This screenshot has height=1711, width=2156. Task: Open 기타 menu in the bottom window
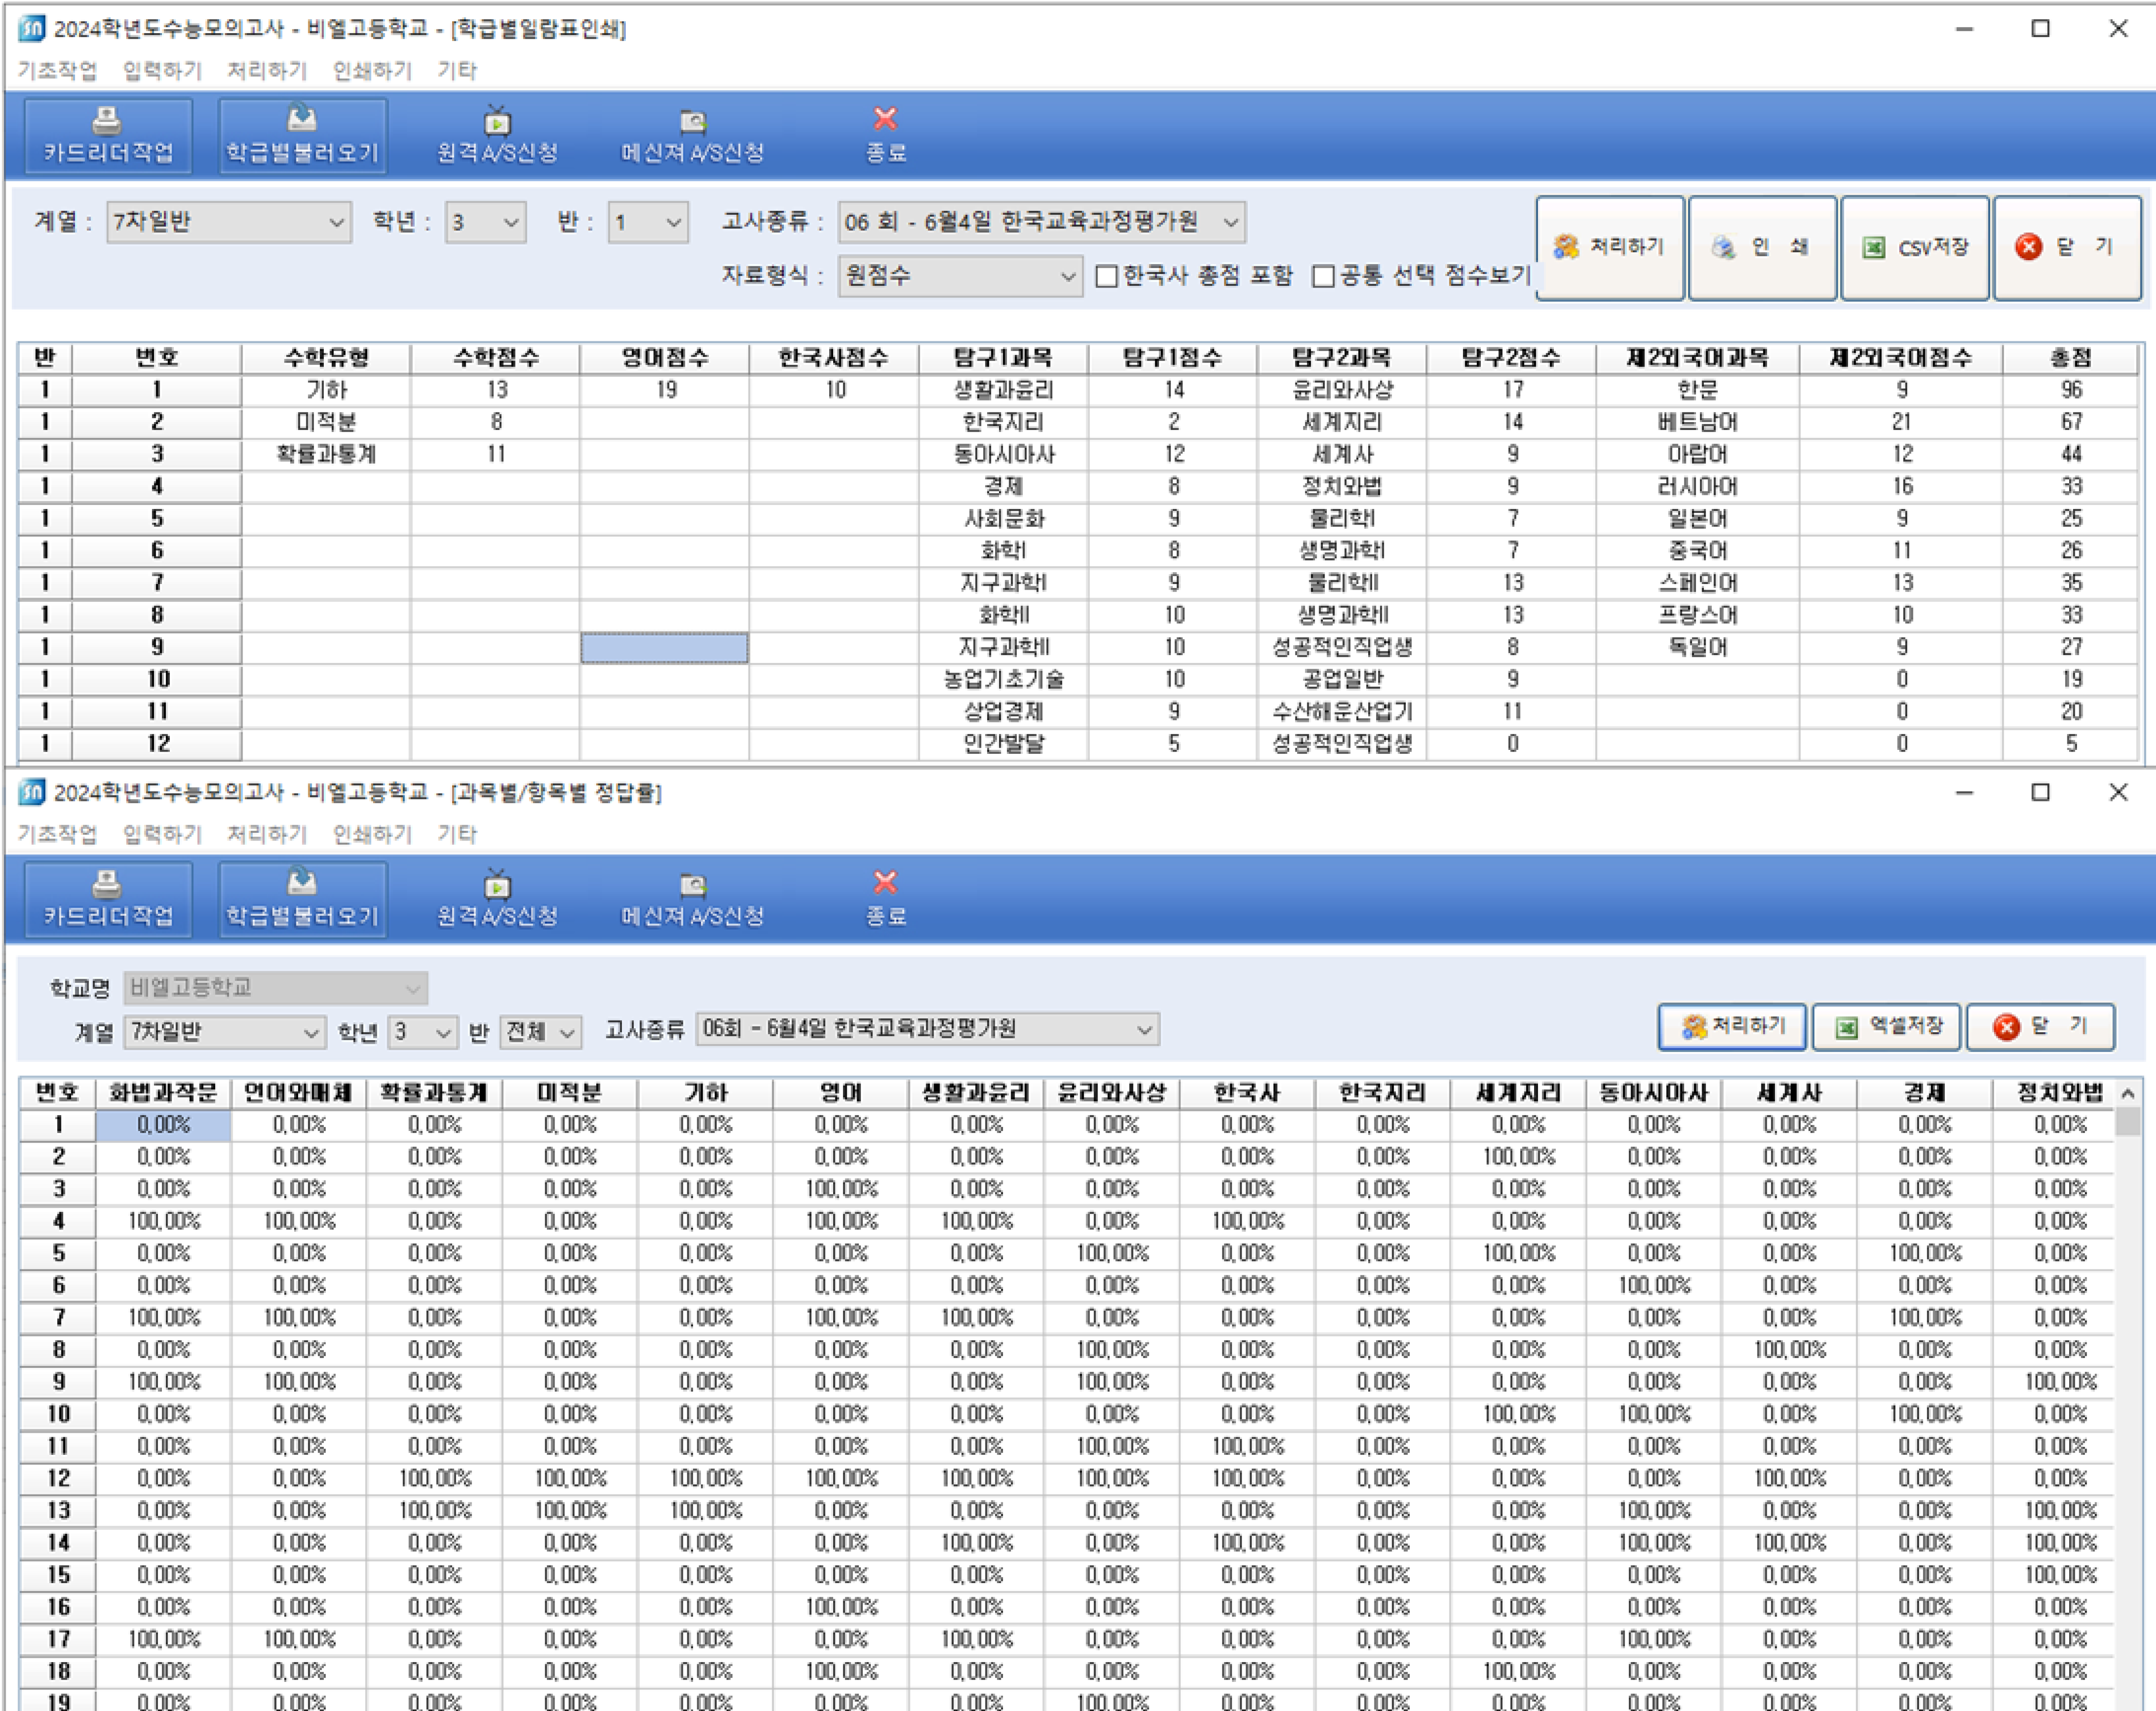[x=457, y=834]
